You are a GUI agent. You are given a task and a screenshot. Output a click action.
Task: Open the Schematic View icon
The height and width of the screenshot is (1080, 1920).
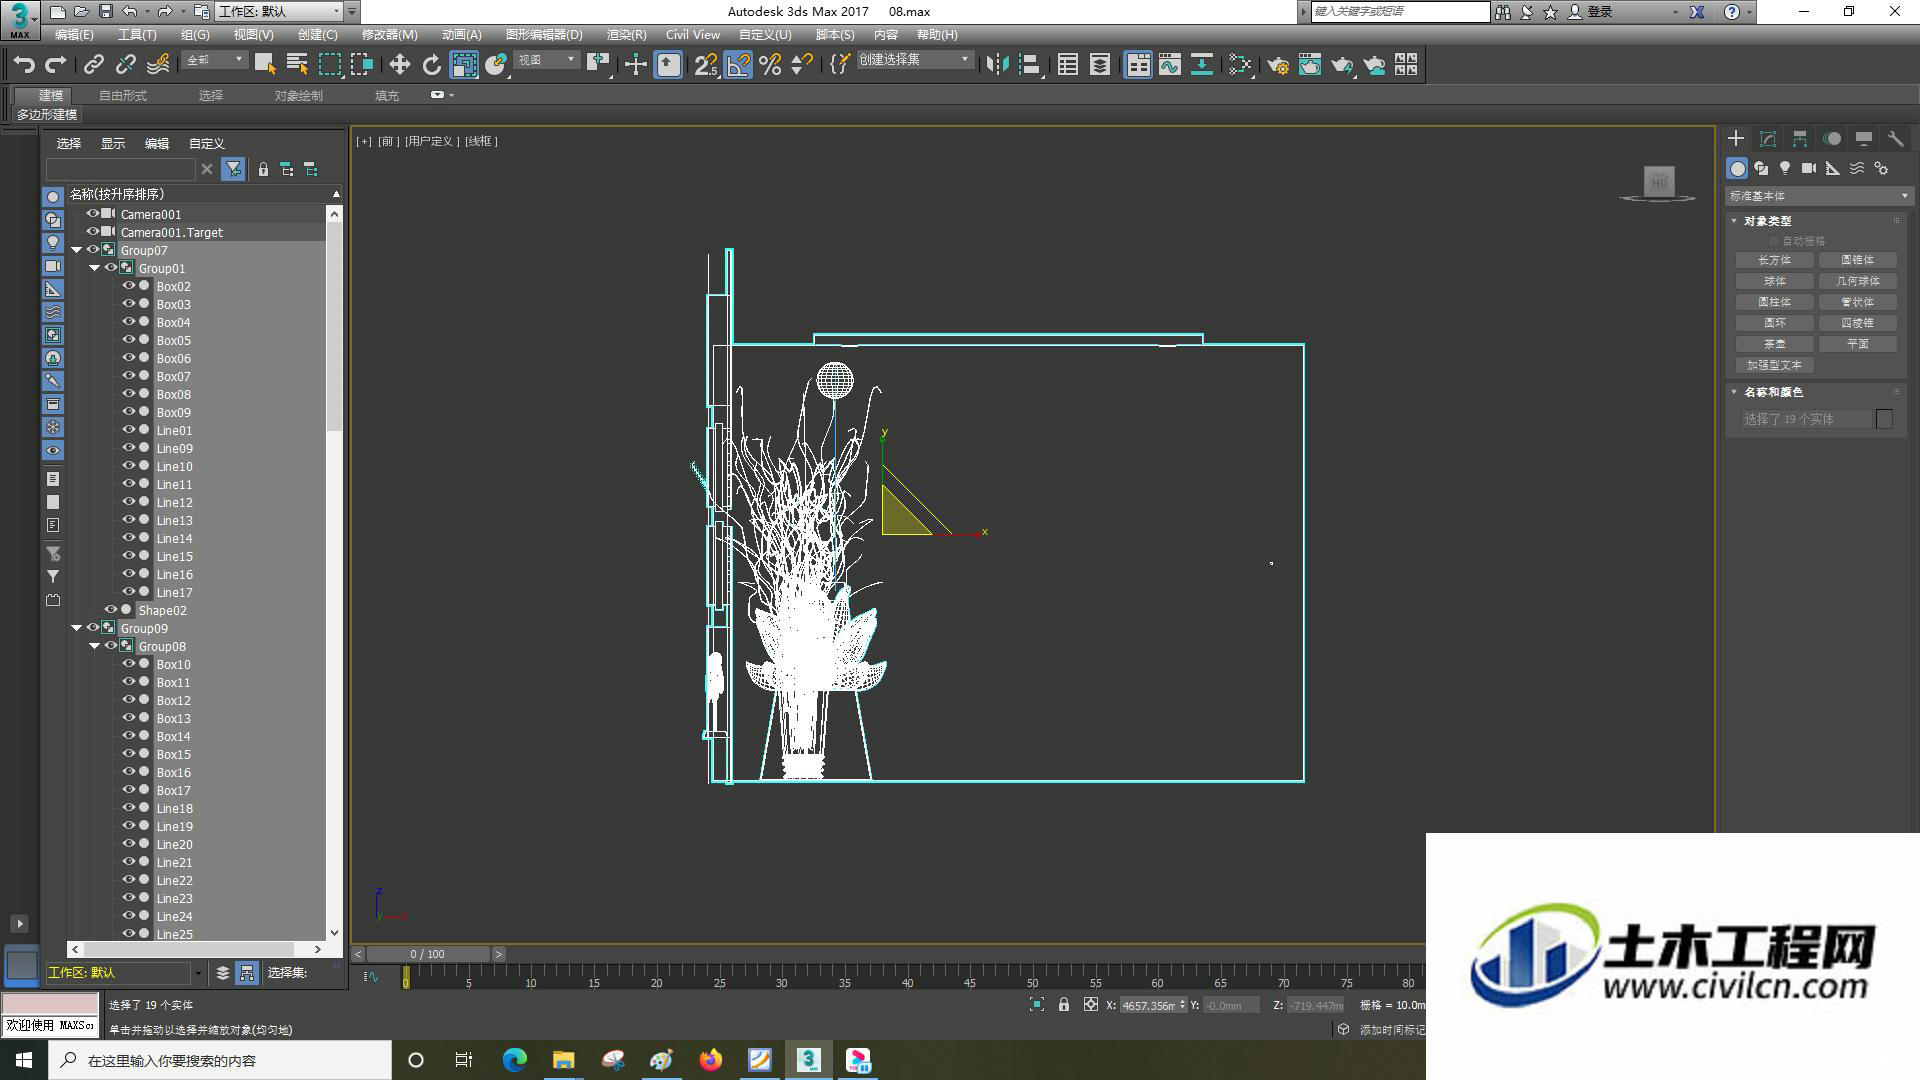click(1202, 65)
